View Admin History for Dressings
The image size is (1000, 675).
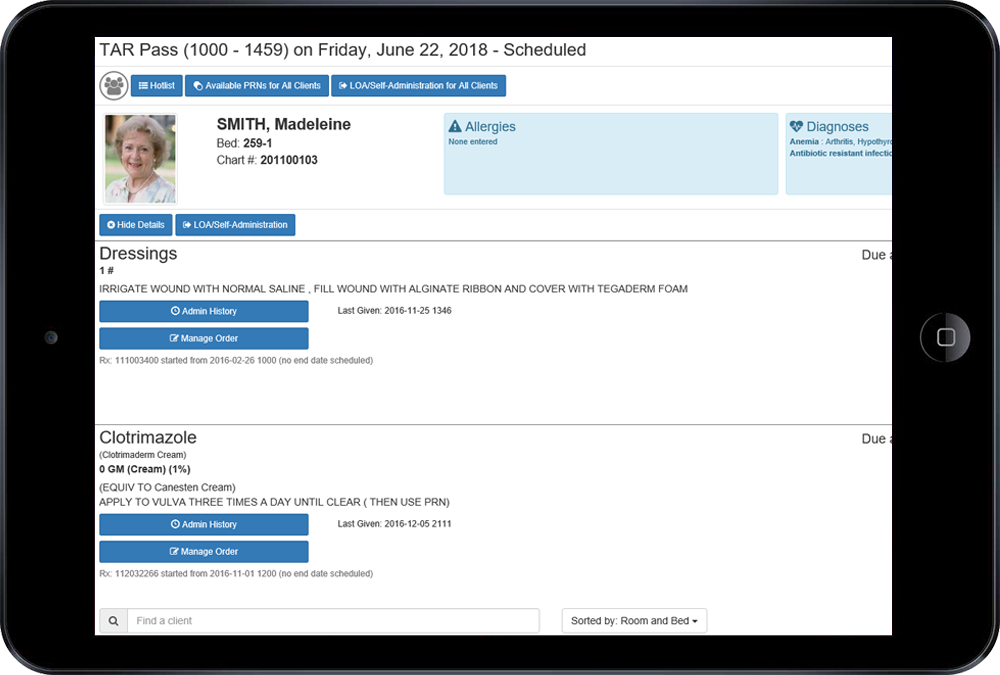[204, 311]
